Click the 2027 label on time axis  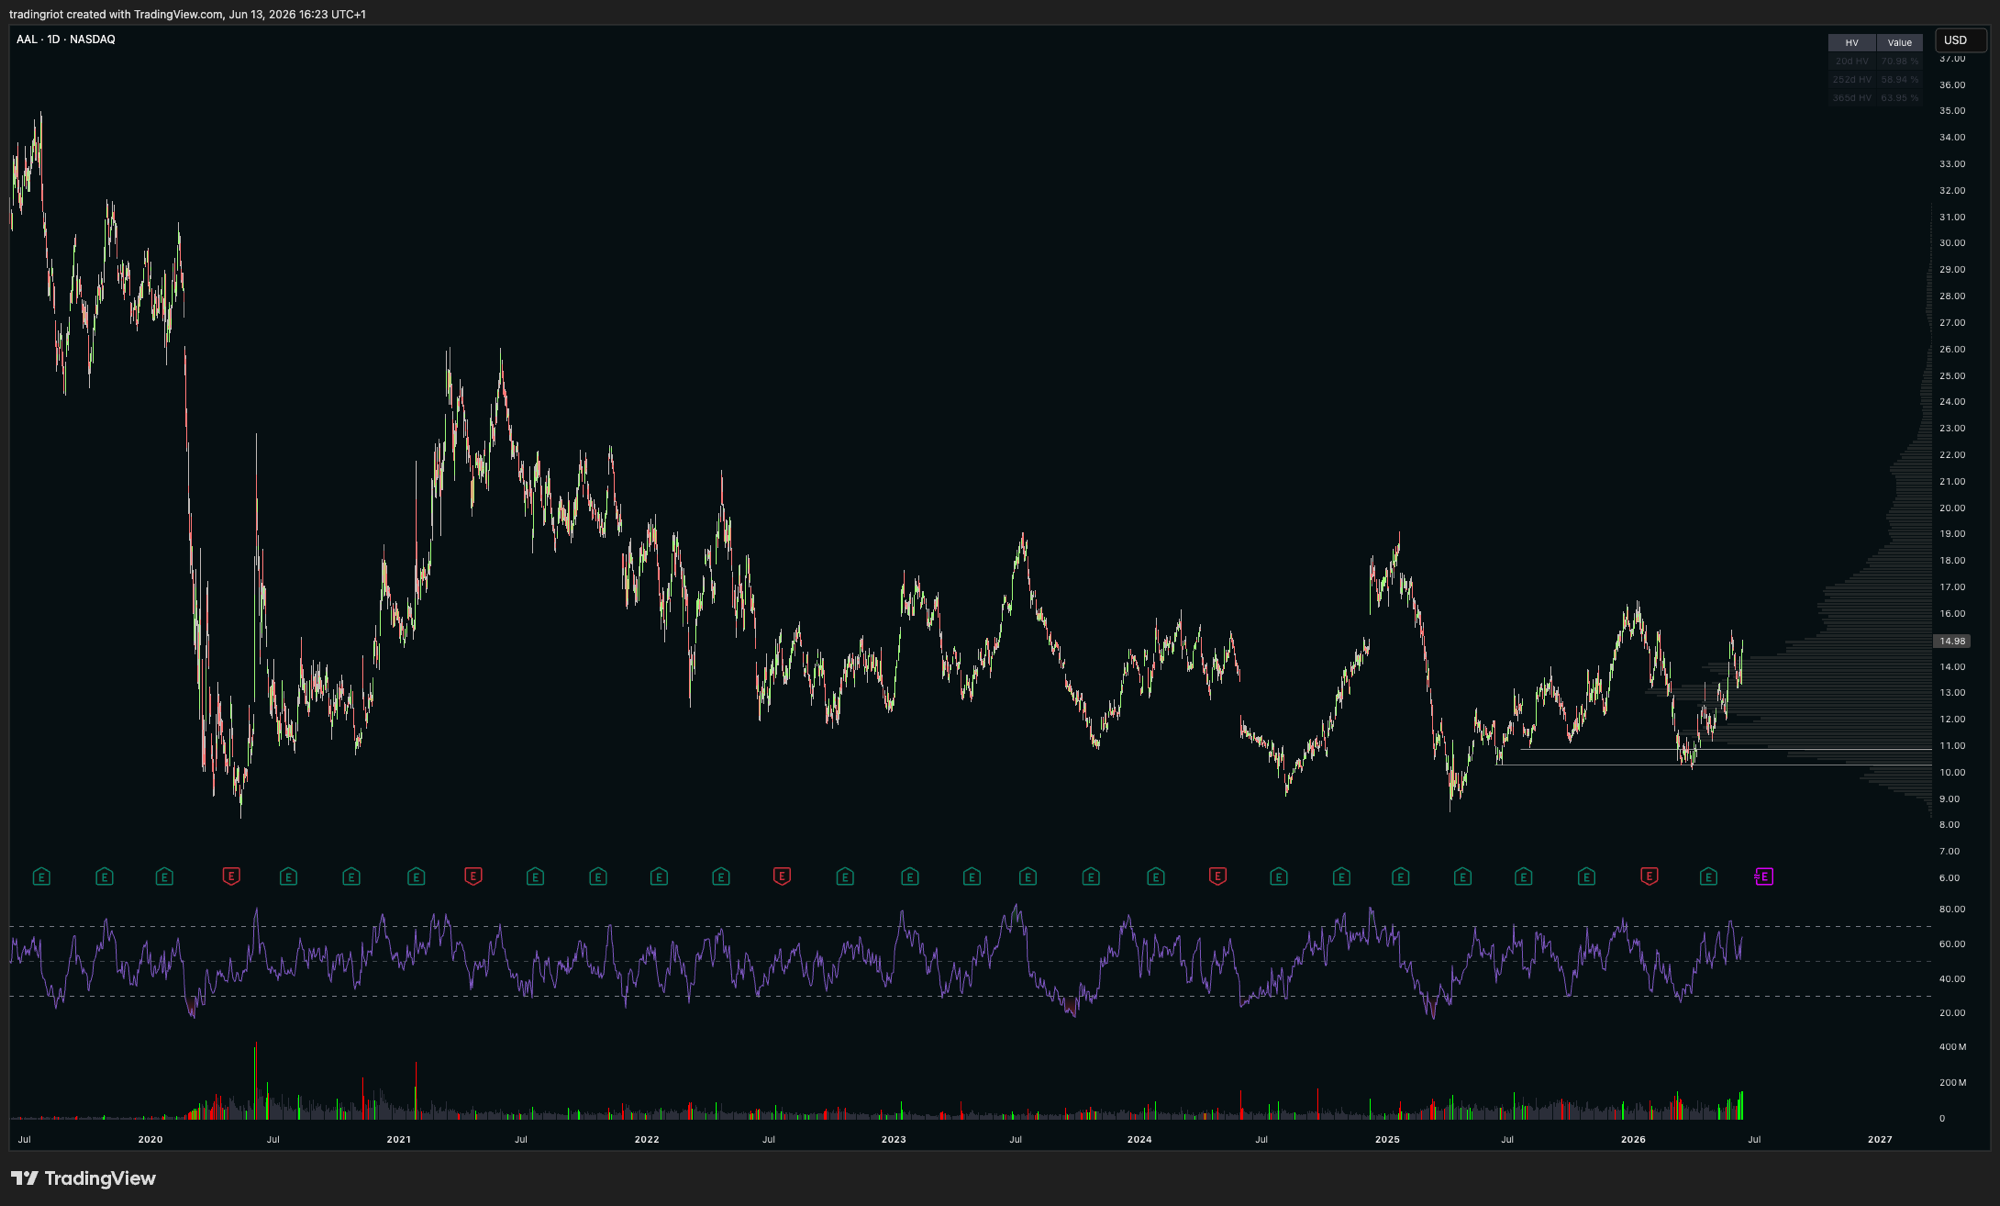pyautogui.click(x=1880, y=1139)
